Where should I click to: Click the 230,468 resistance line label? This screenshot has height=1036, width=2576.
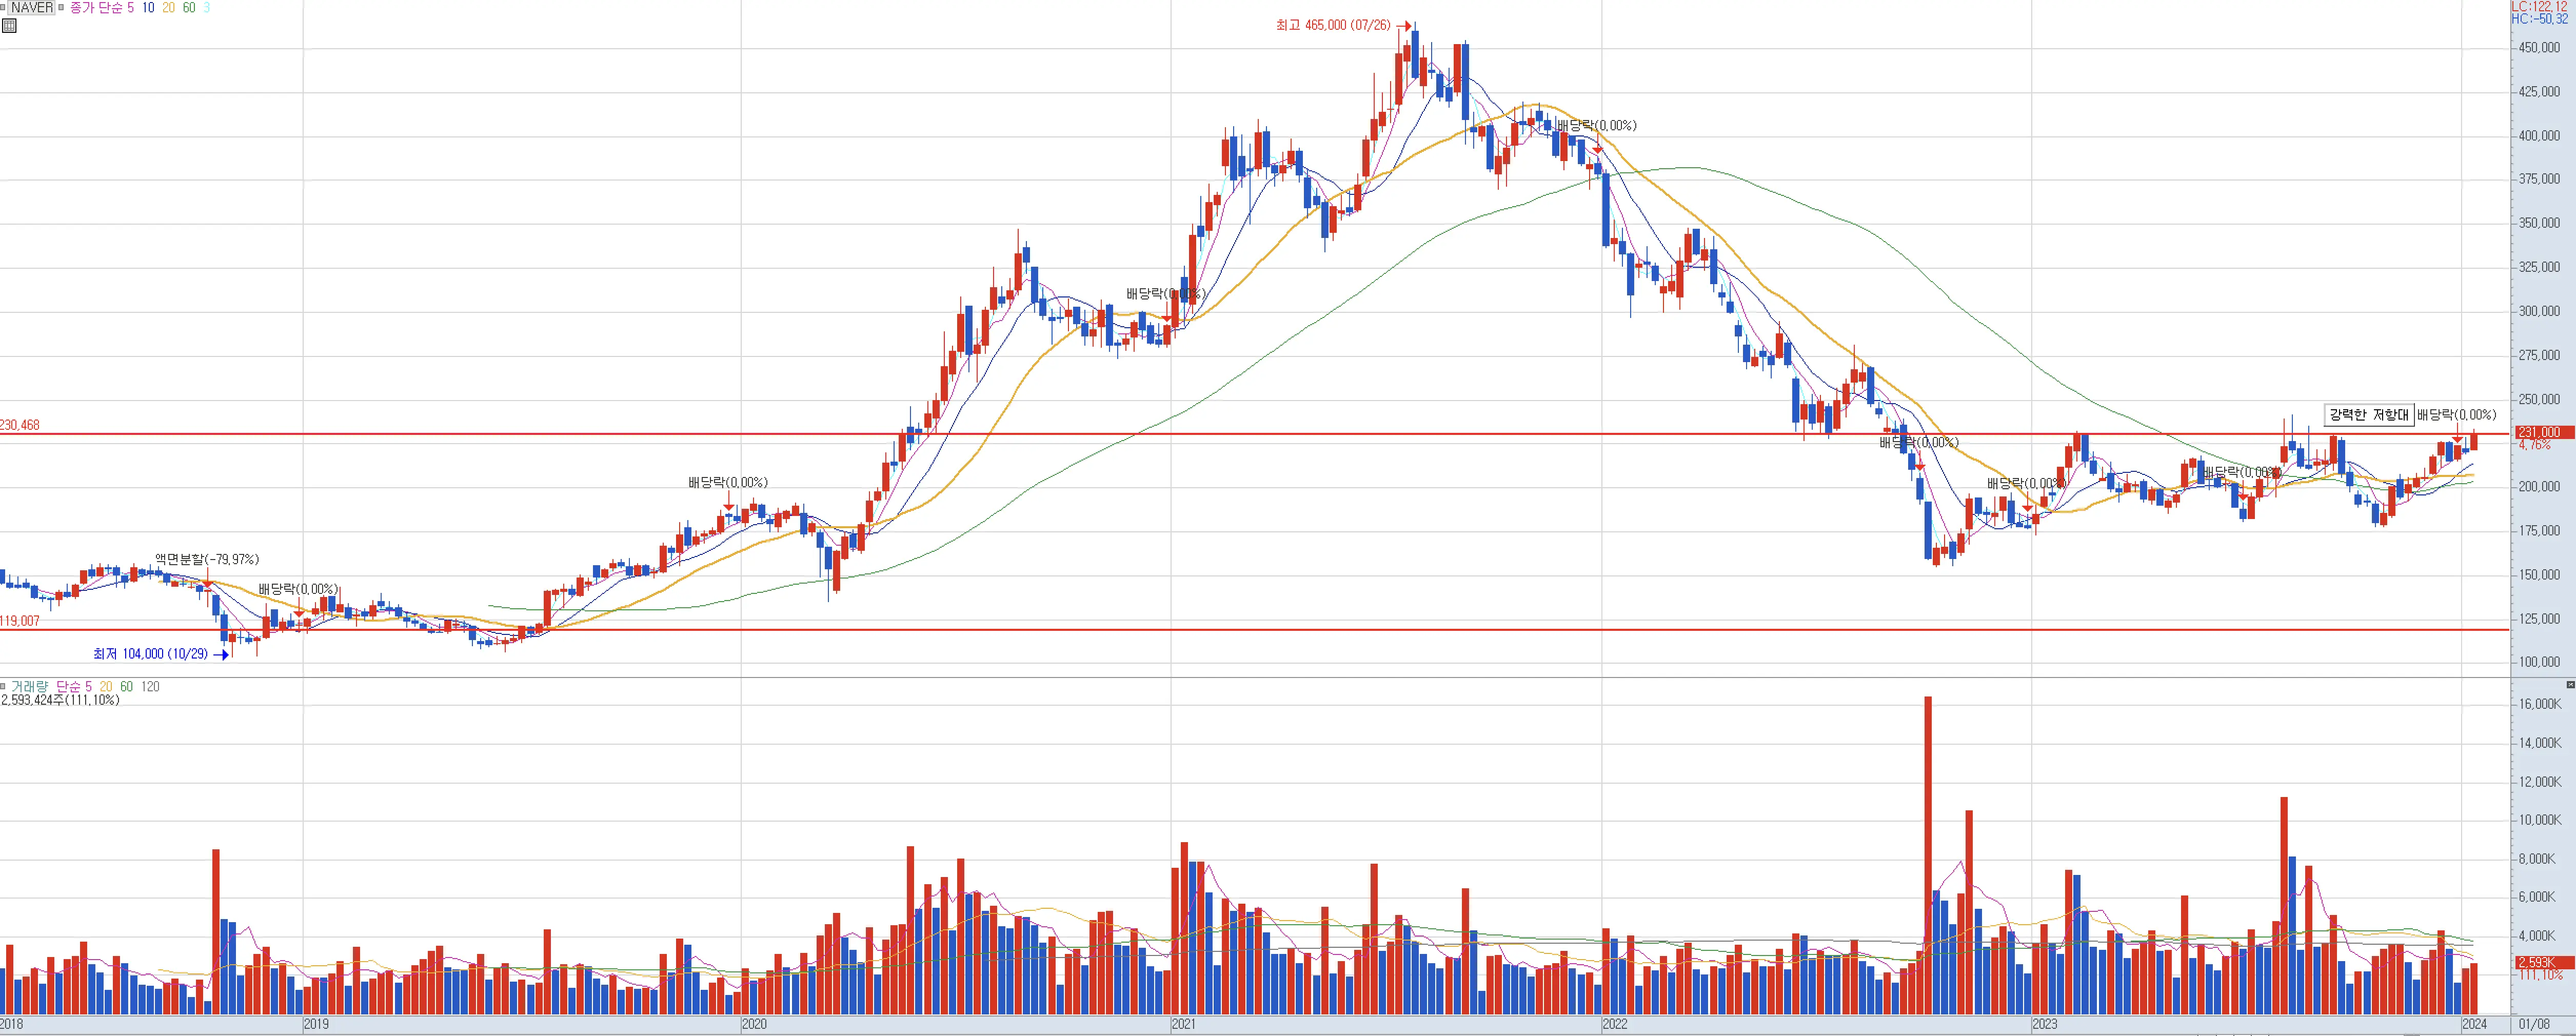pyautogui.click(x=20, y=426)
